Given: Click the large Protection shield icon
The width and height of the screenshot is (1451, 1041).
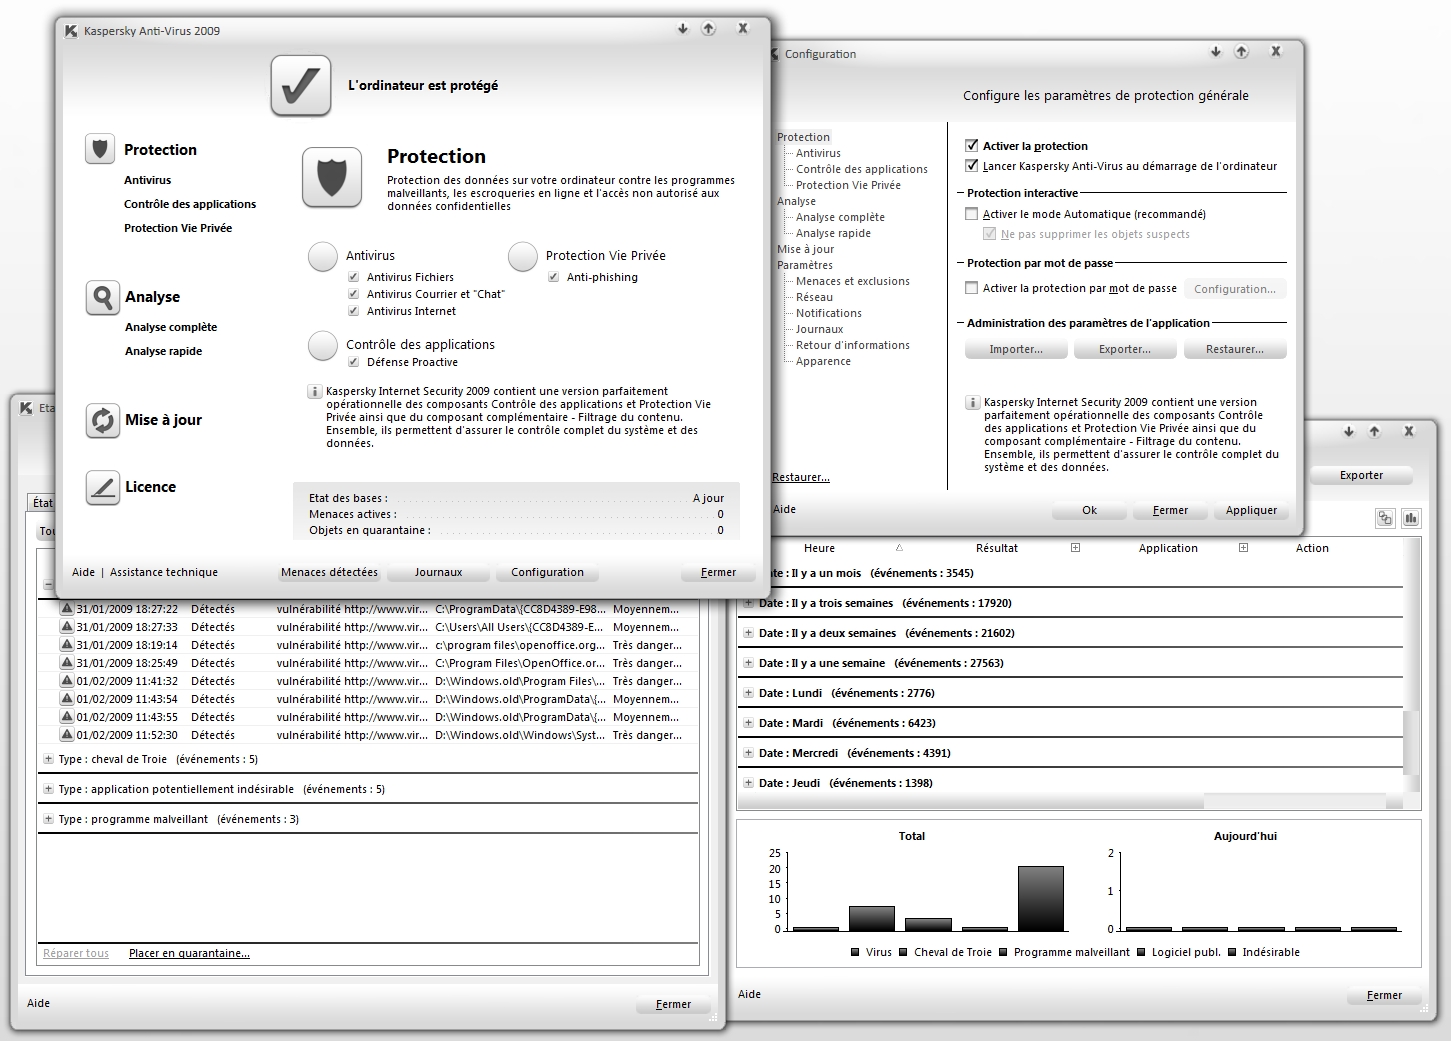Looking at the screenshot, I should [331, 178].
